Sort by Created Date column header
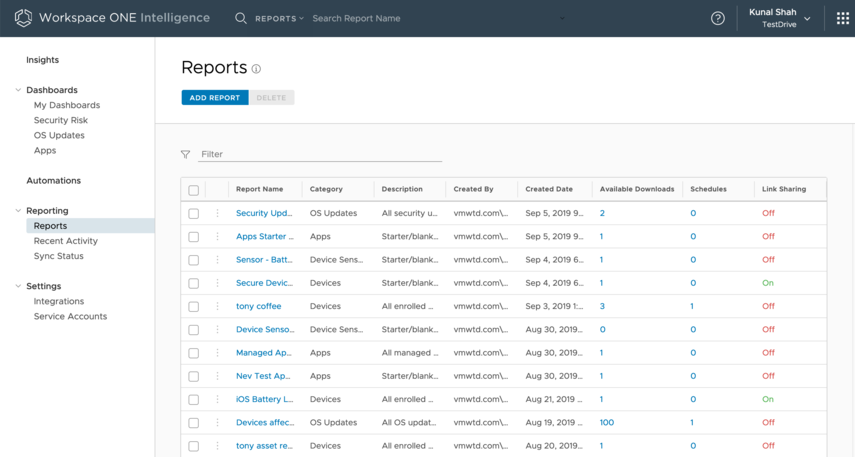 (x=549, y=189)
